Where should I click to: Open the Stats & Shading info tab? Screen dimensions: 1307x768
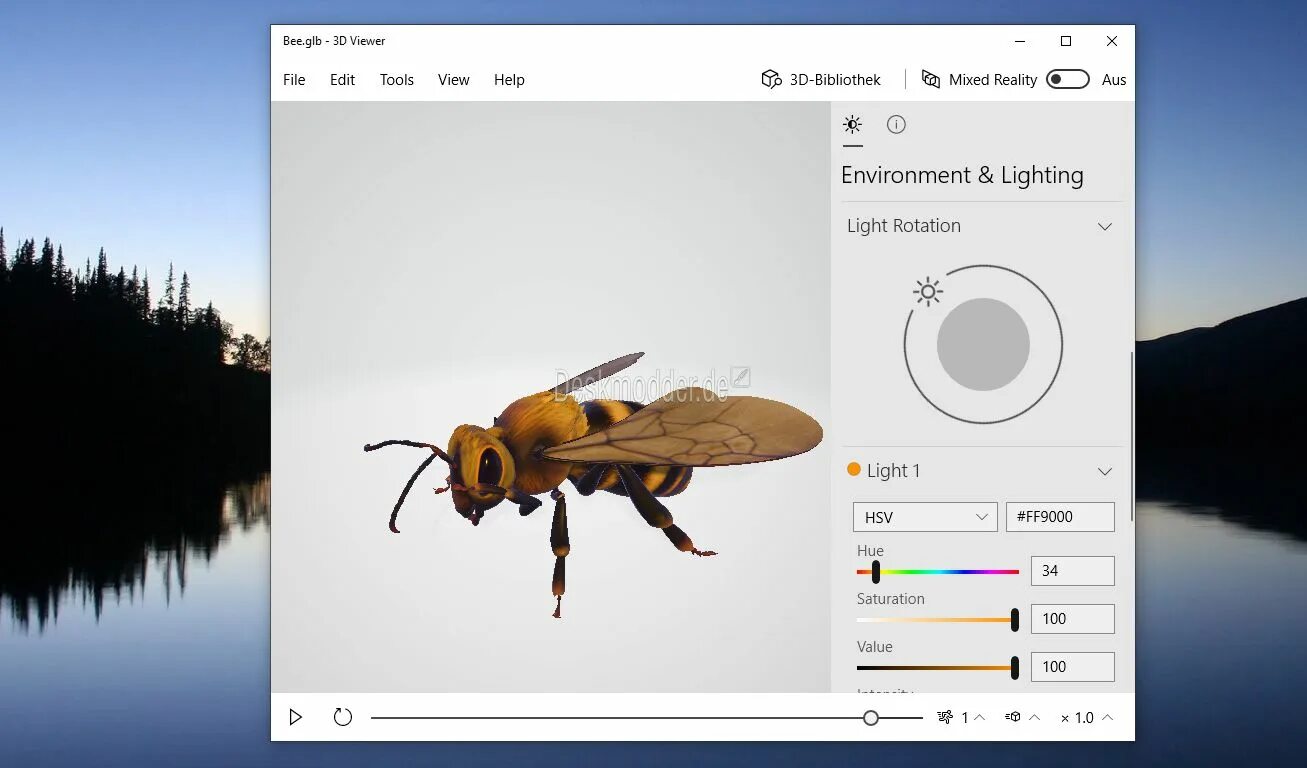(896, 125)
